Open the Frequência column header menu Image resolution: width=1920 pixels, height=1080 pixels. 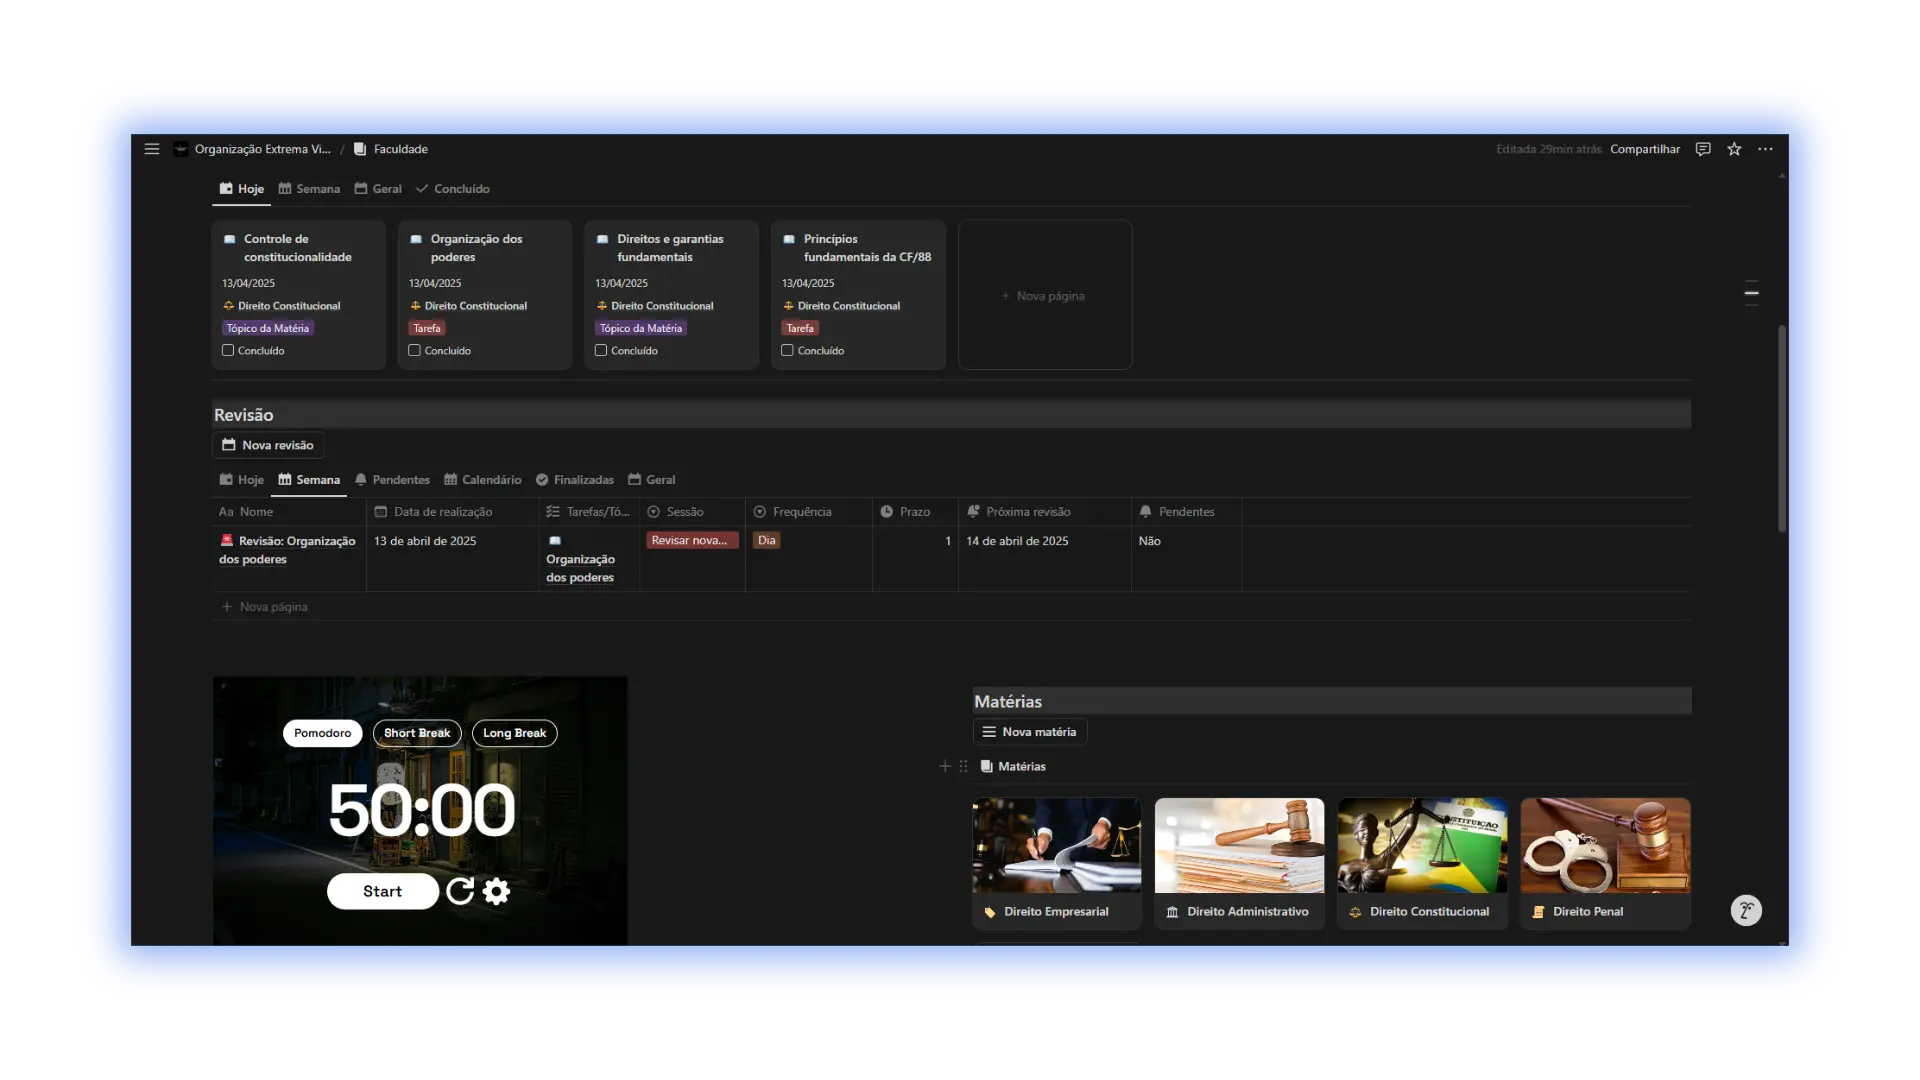point(808,511)
